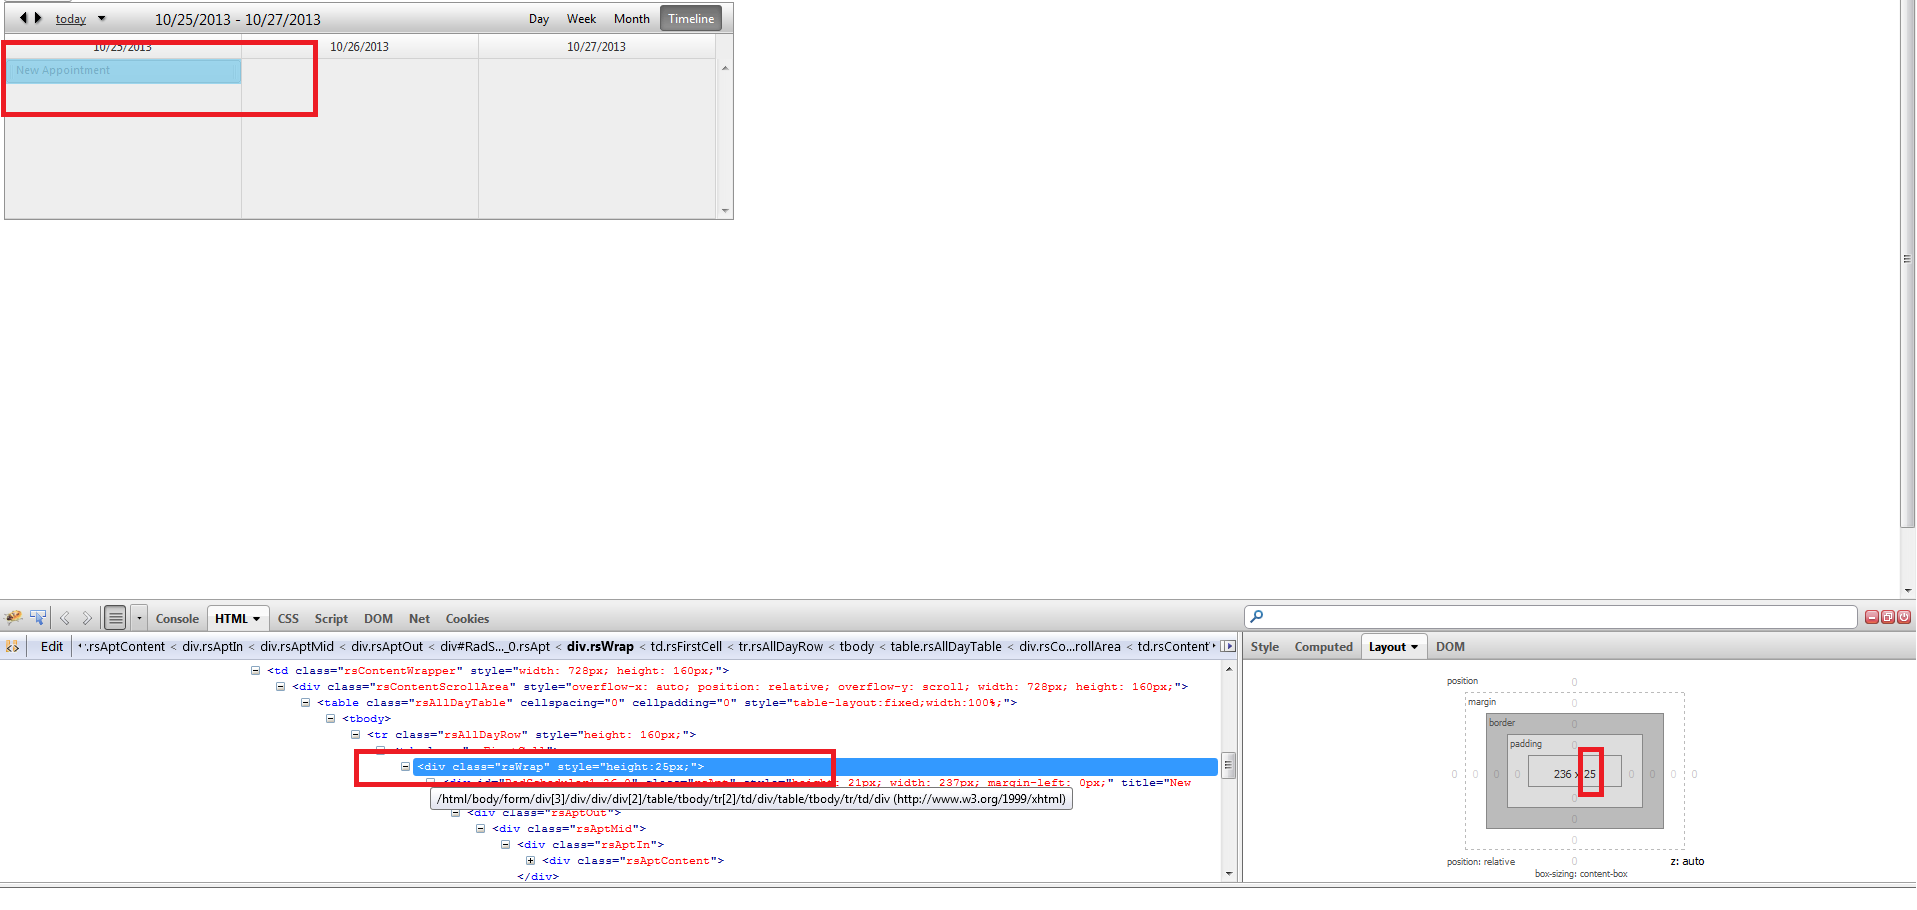Select tr.rsAllDayRow in breadcrumb path
This screenshot has width=1917, height=910.
click(x=781, y=647)
